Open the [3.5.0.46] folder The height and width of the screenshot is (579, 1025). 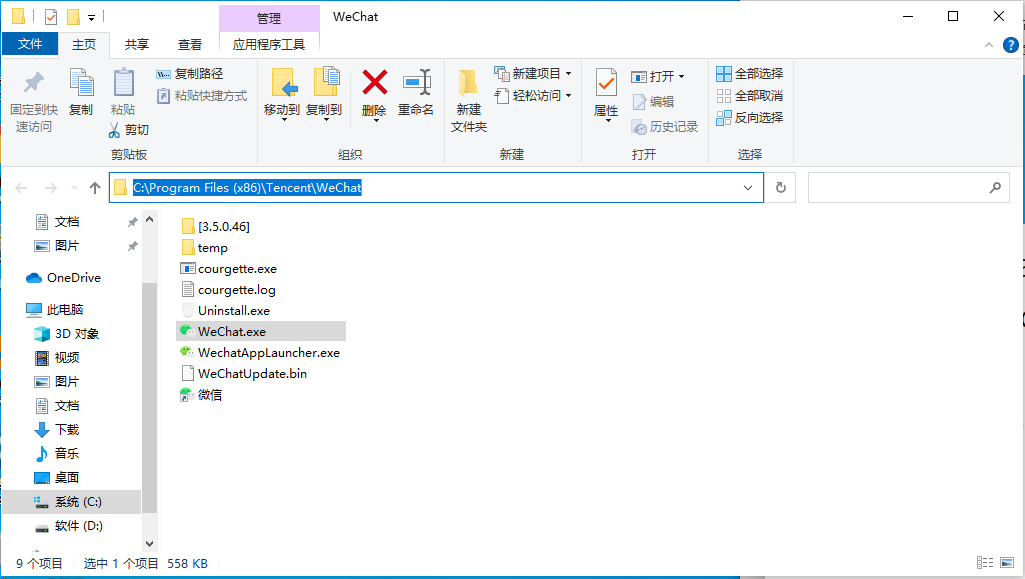(x=216, y=227)
